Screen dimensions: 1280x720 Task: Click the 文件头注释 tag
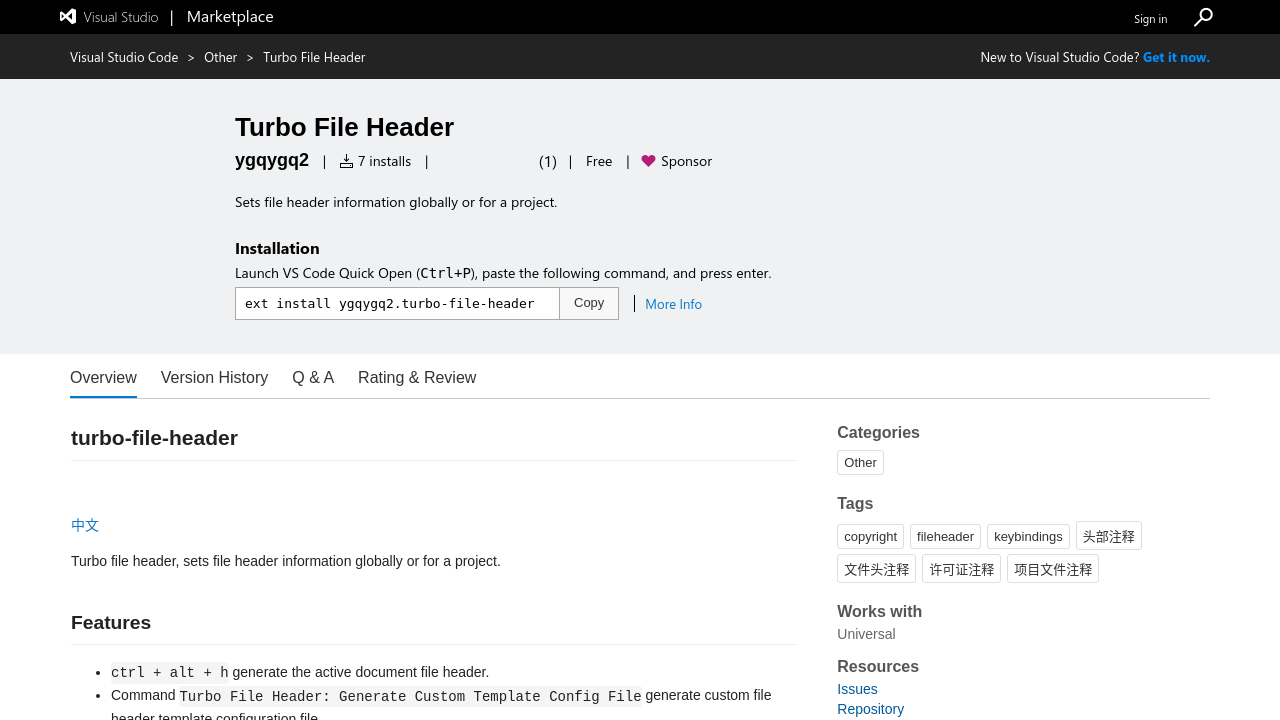click(876, 569)
